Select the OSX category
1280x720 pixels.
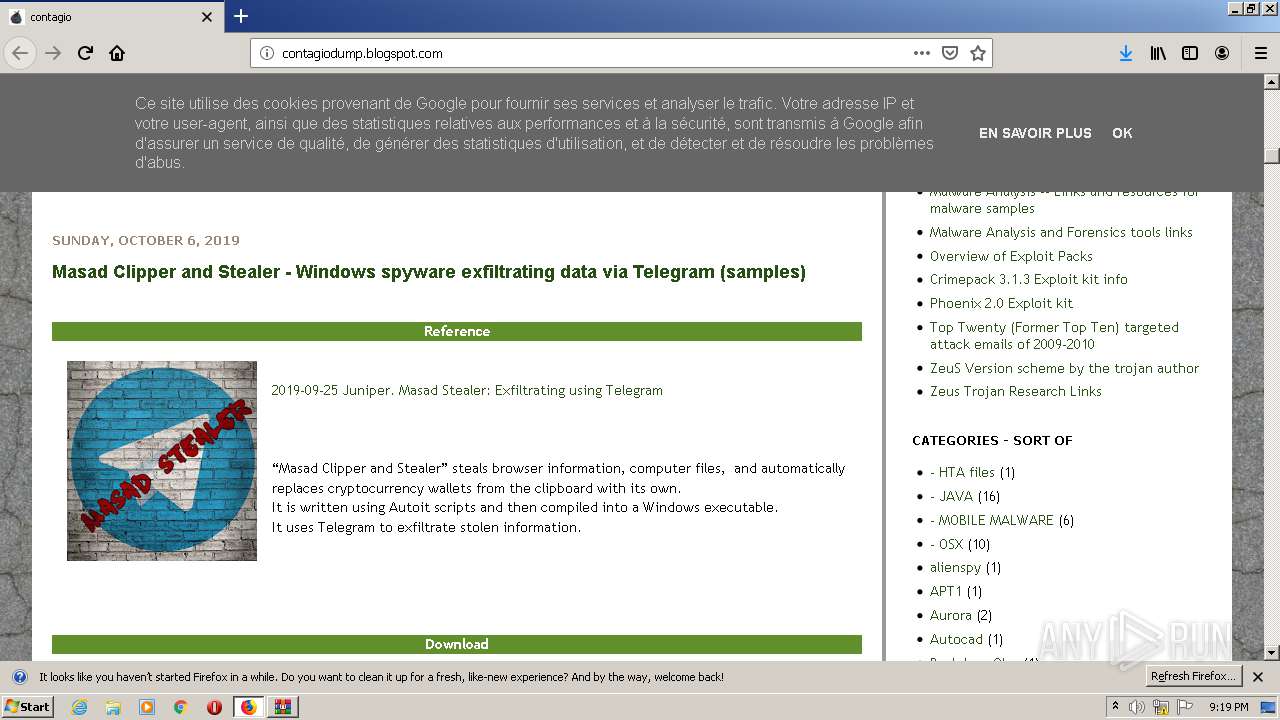[946, 544]
